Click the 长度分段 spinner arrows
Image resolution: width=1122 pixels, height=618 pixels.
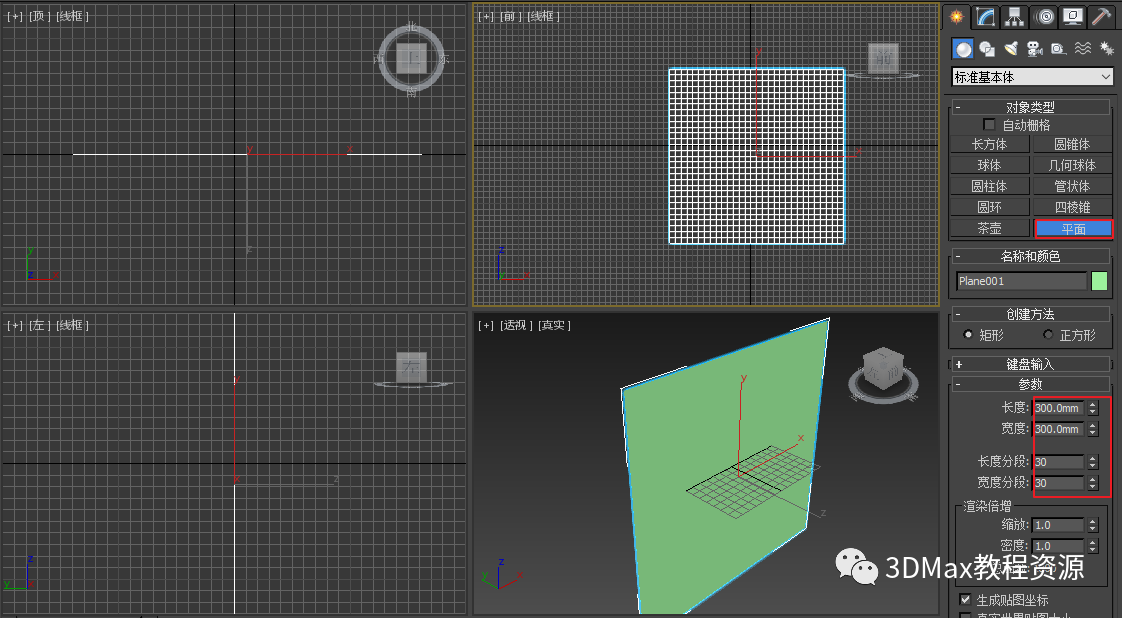tap(1093, 462)
